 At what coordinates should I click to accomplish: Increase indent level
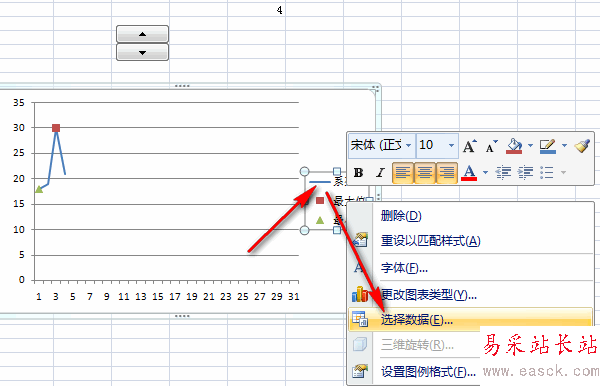click(525, 173)
